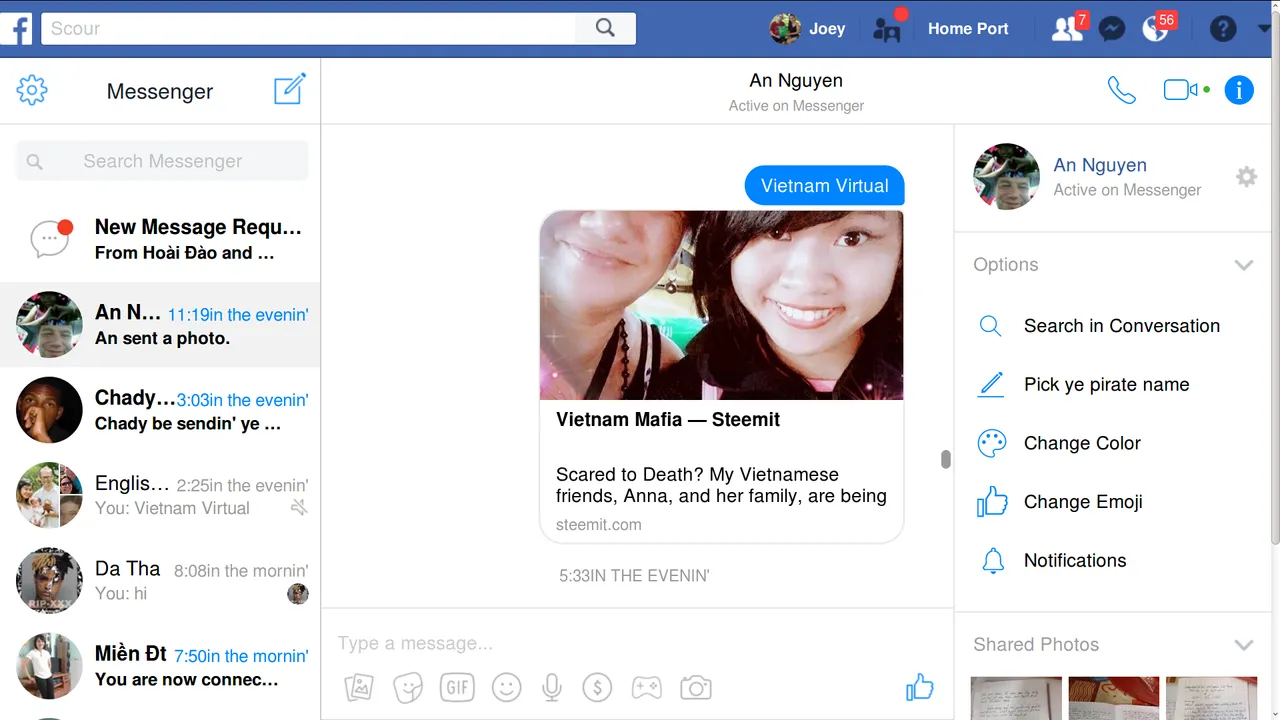1280x720 pixels.
Task: Open the third shared photo thumbnail
Action: (x=1211, y=698)
